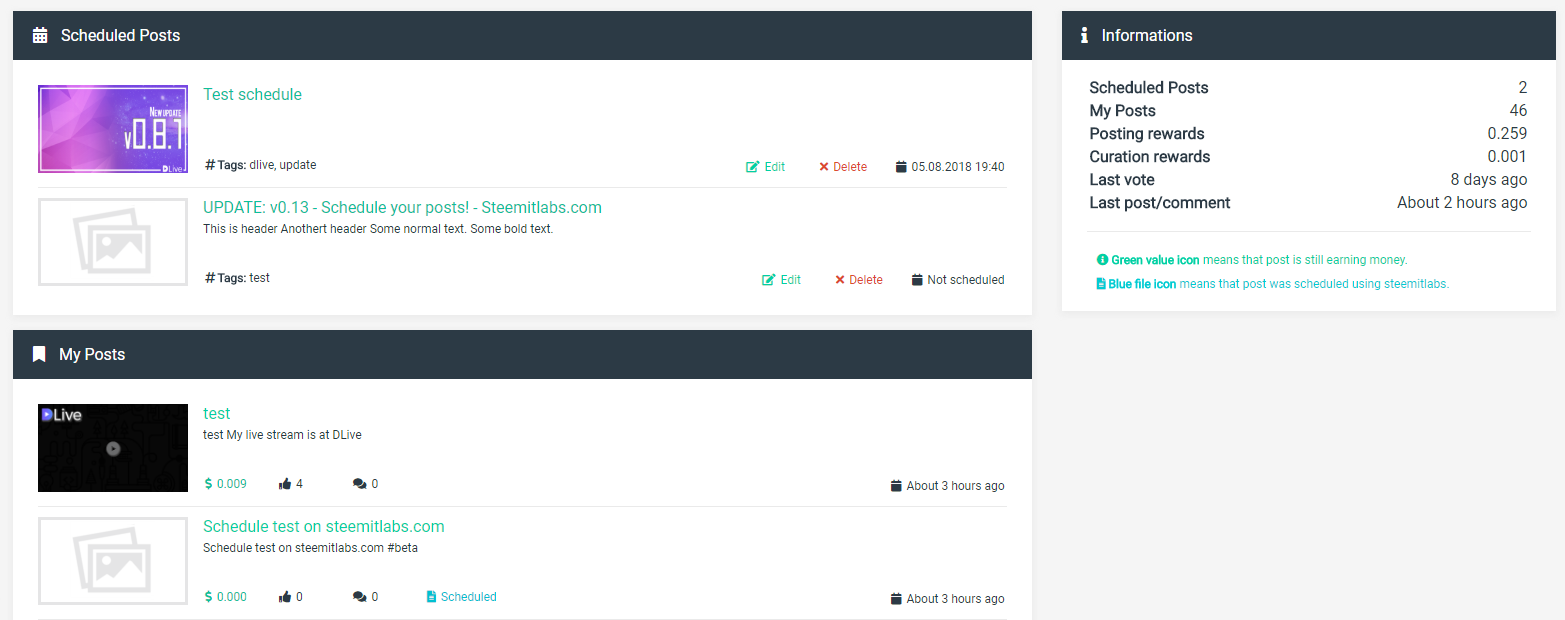Image resolution: width=1565 pixels, height=620 pixels.
Task: Click the $0.009 reward value
Action: tap(232, 484)
